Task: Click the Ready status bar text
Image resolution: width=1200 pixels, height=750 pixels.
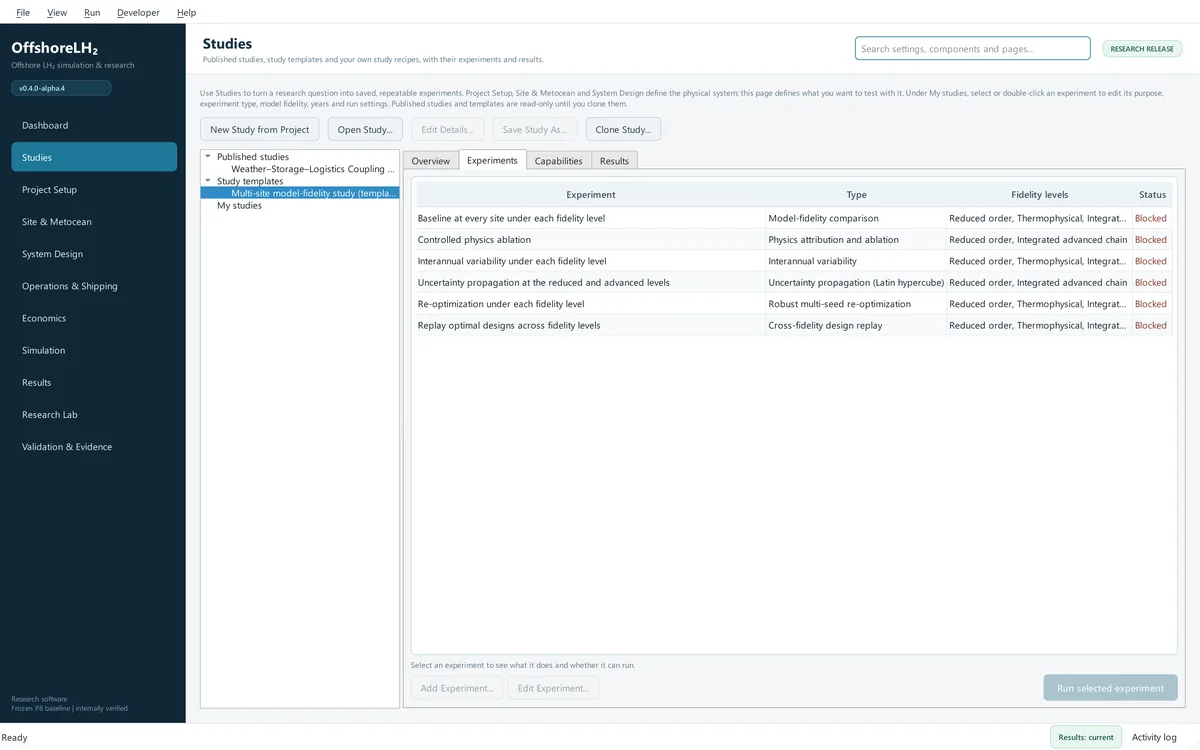Action: coord(15,737)
